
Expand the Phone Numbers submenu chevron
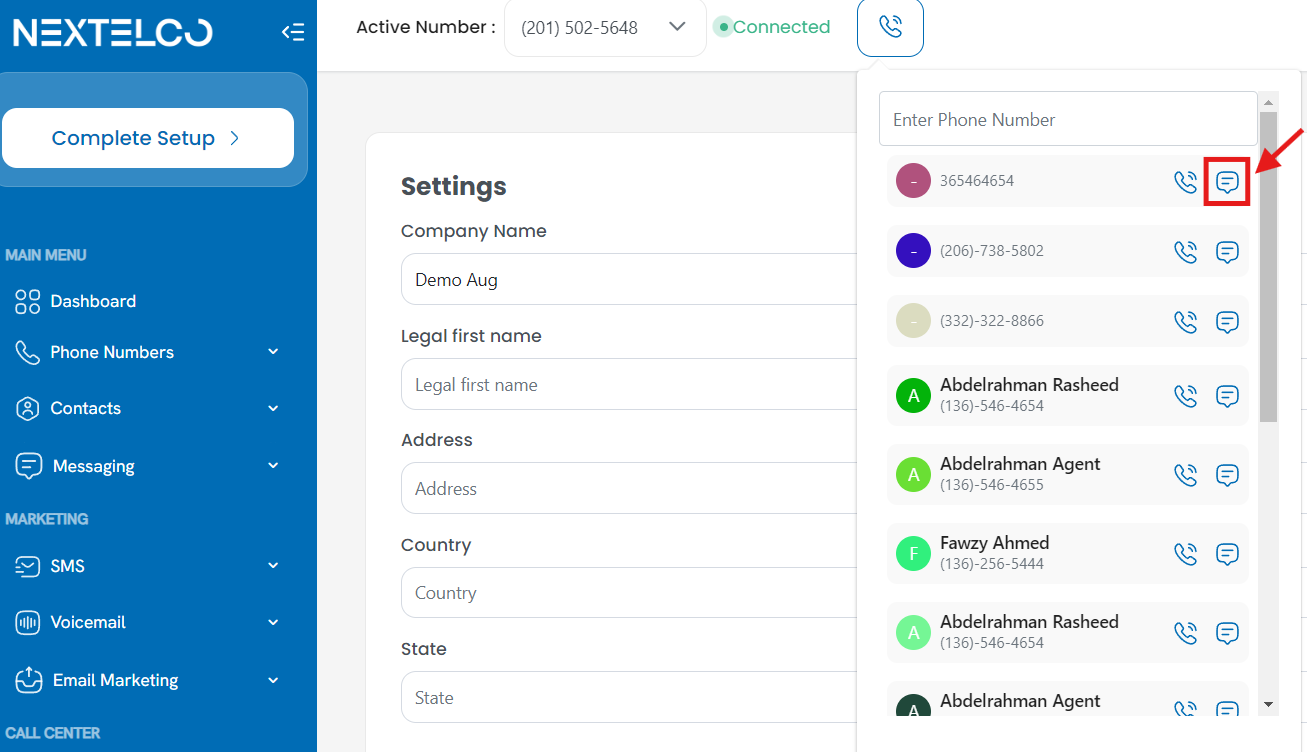(x=273, y=352)
